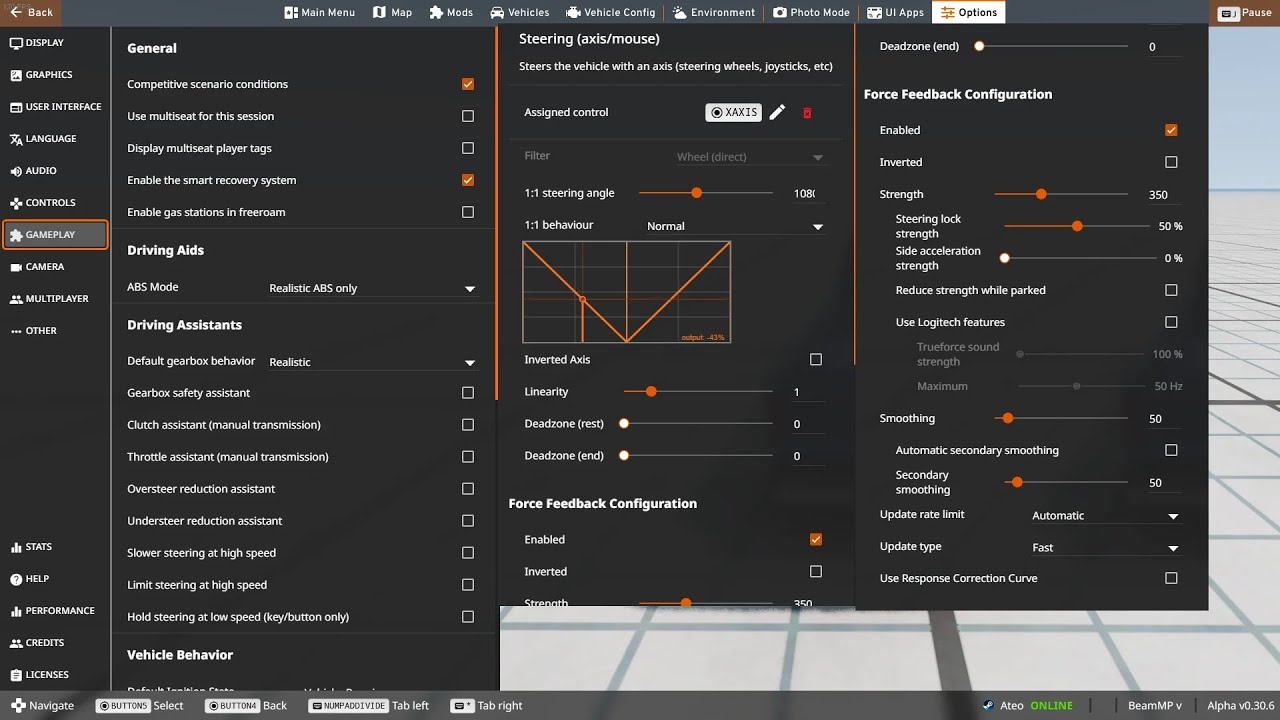This screenshot has height=720, width=1280.
Task: Open the Environment tab
Action: pyautogui.click(x=714, y=12)
